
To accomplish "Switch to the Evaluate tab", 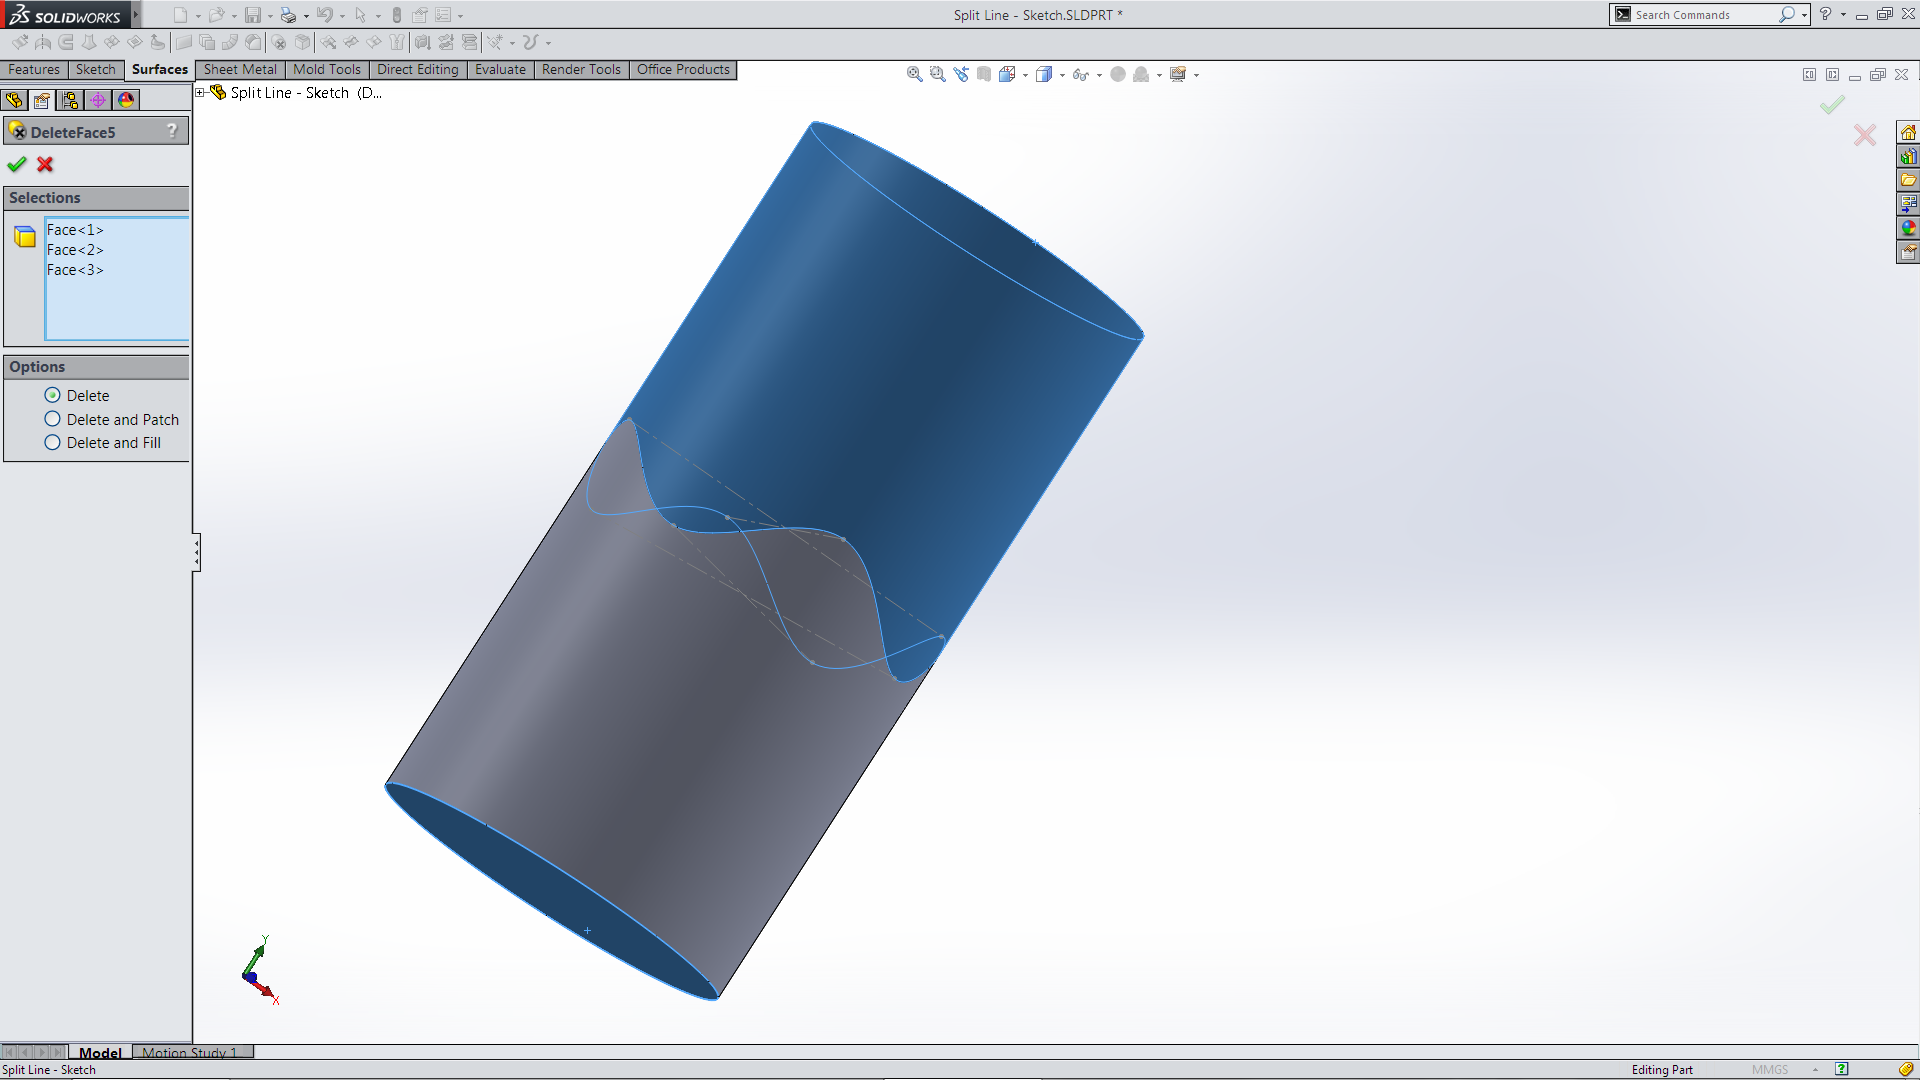I will pos(500,69).
